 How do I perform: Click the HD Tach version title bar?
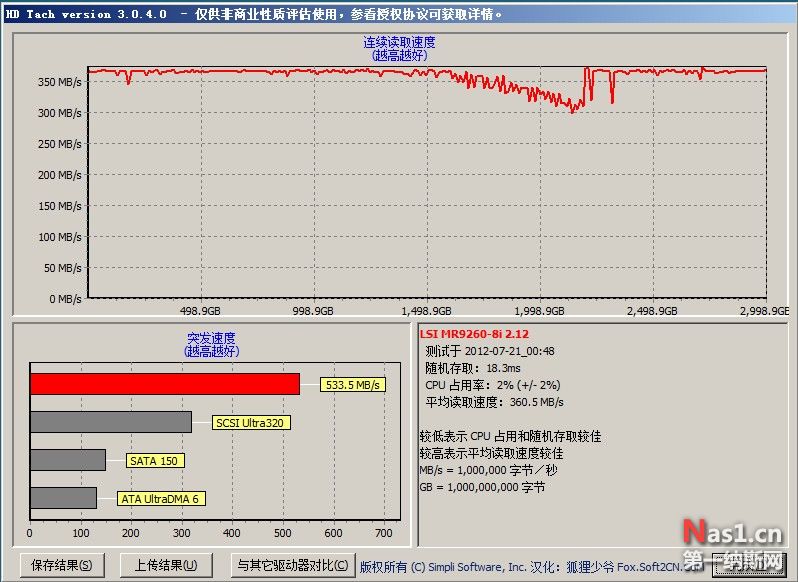click(x=399, y=14)
